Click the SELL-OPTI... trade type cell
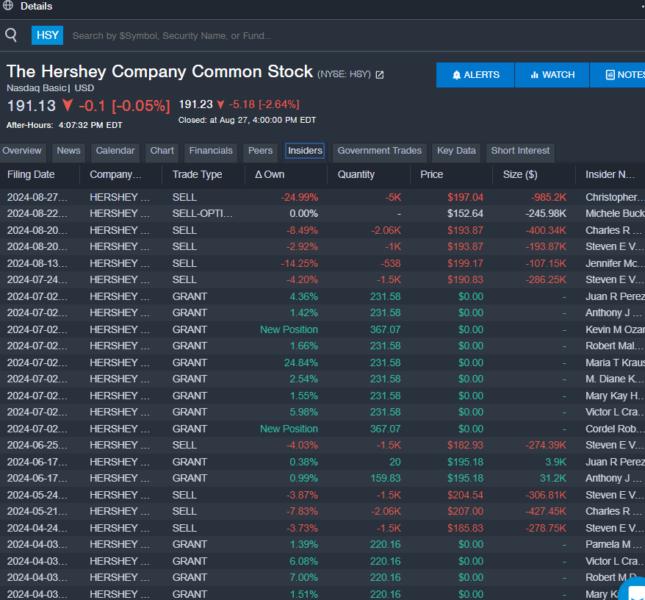 click(202, 214)
